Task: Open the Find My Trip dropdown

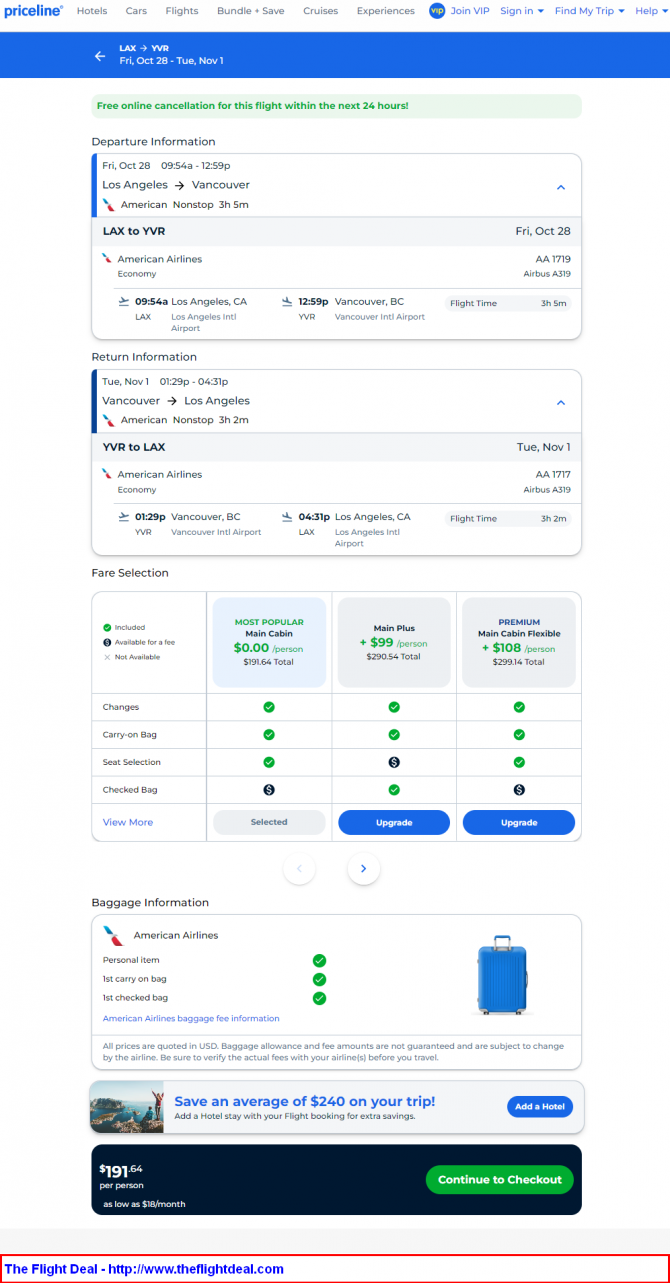Action: (x=590, y=11)
